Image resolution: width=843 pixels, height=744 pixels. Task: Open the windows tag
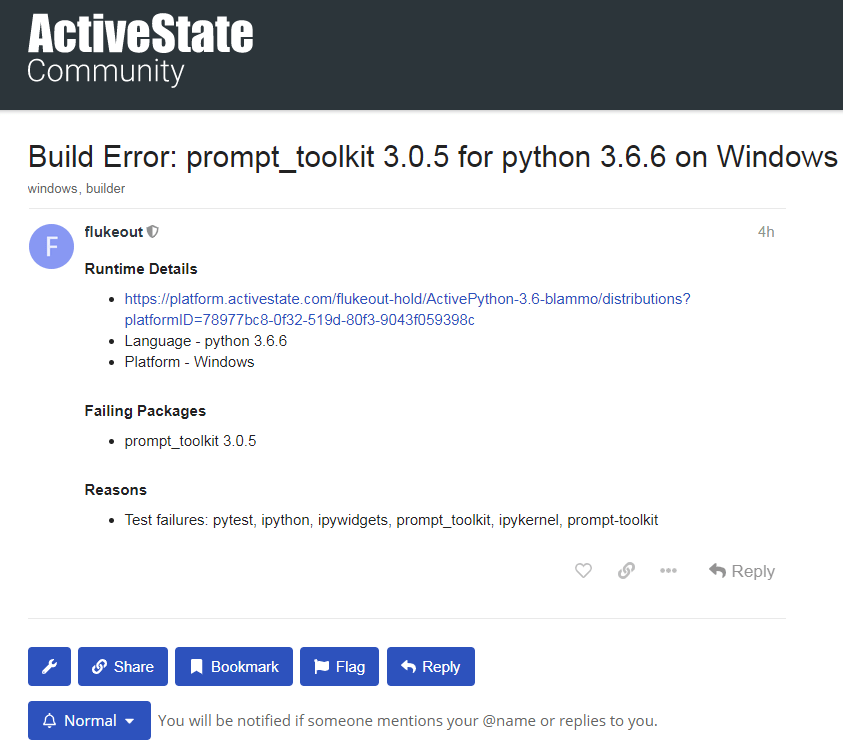click(x=52, y=189)
